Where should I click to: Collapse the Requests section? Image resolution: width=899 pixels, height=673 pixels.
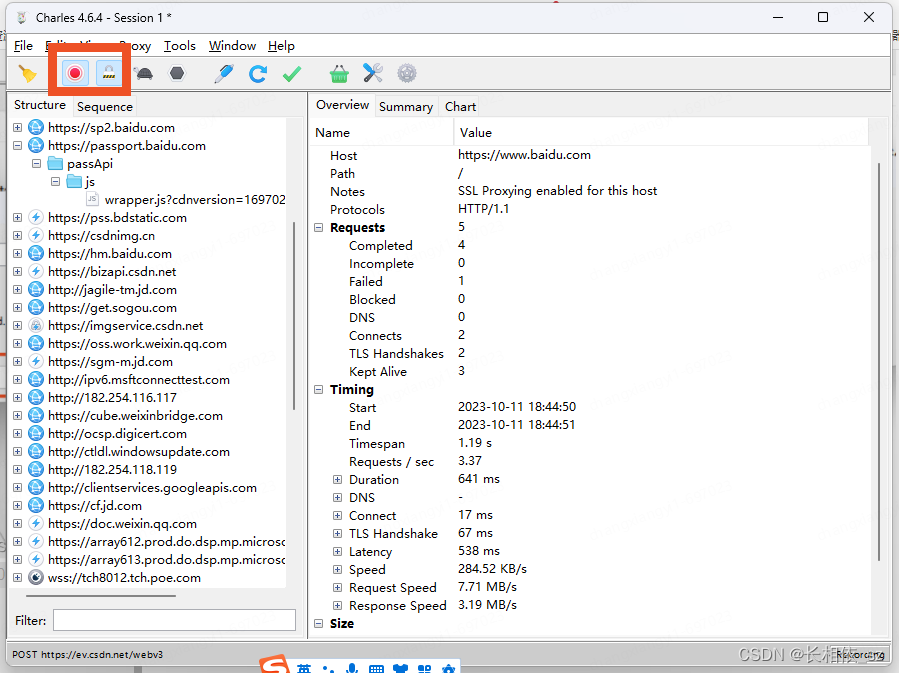point(319,228)
